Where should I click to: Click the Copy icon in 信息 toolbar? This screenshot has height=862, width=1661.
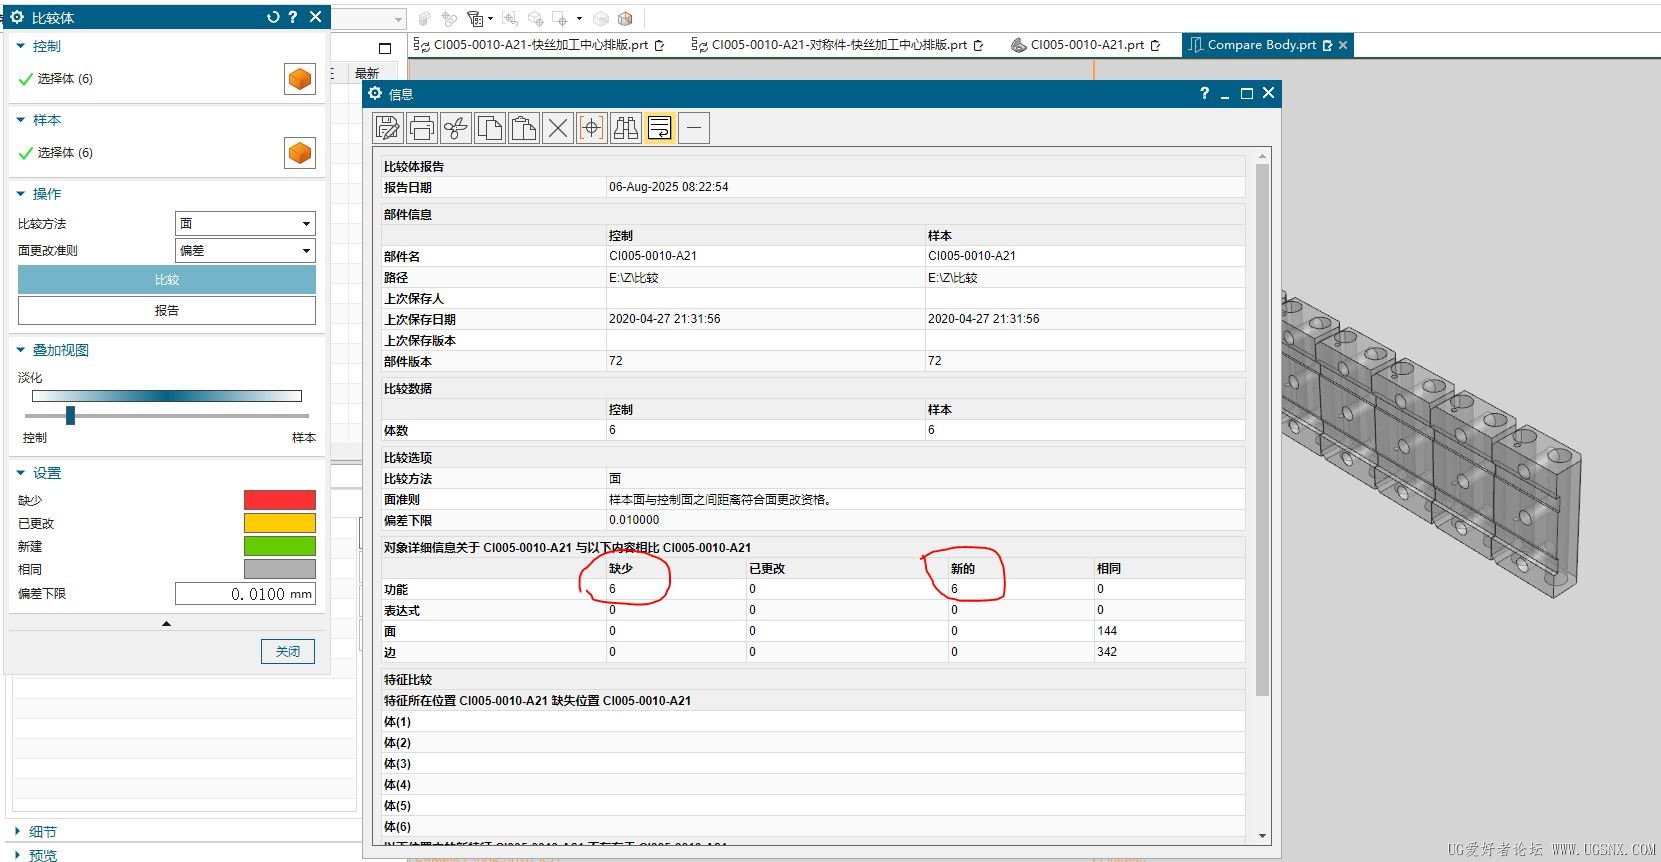pos(490,128)
